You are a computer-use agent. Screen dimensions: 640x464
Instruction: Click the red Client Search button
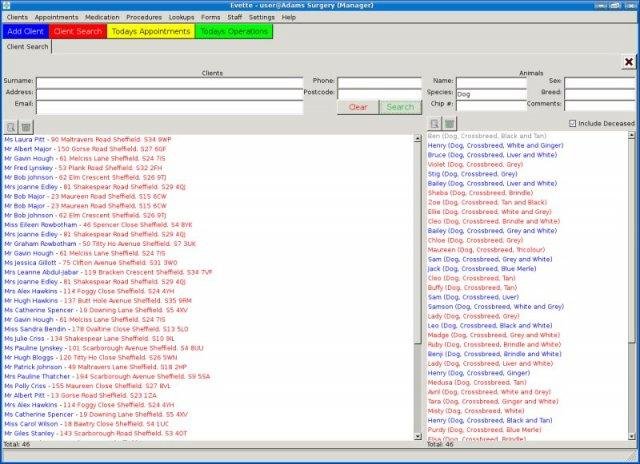tap(78, 31)
